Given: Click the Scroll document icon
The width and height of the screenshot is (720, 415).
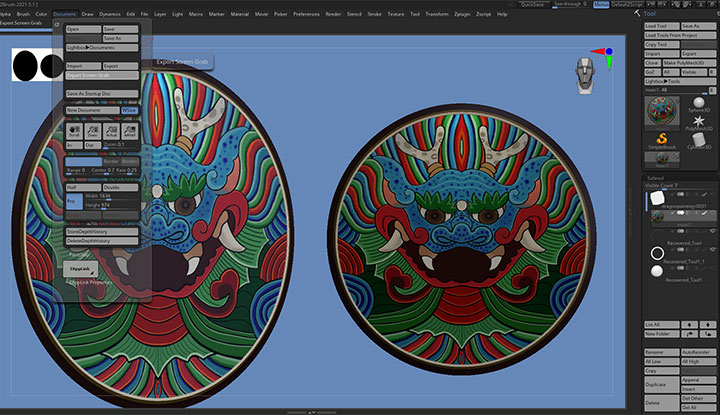Looking at the screenshot, I should pos(74,131).
